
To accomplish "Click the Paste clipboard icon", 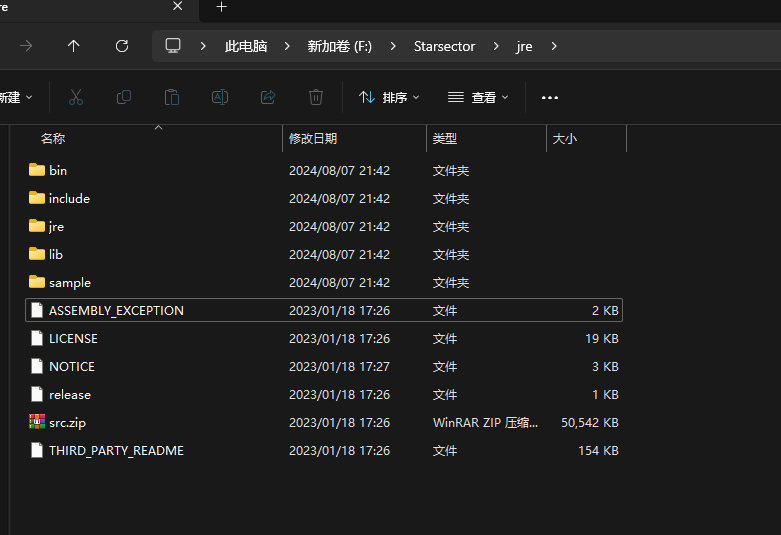I will click(172, 97).
